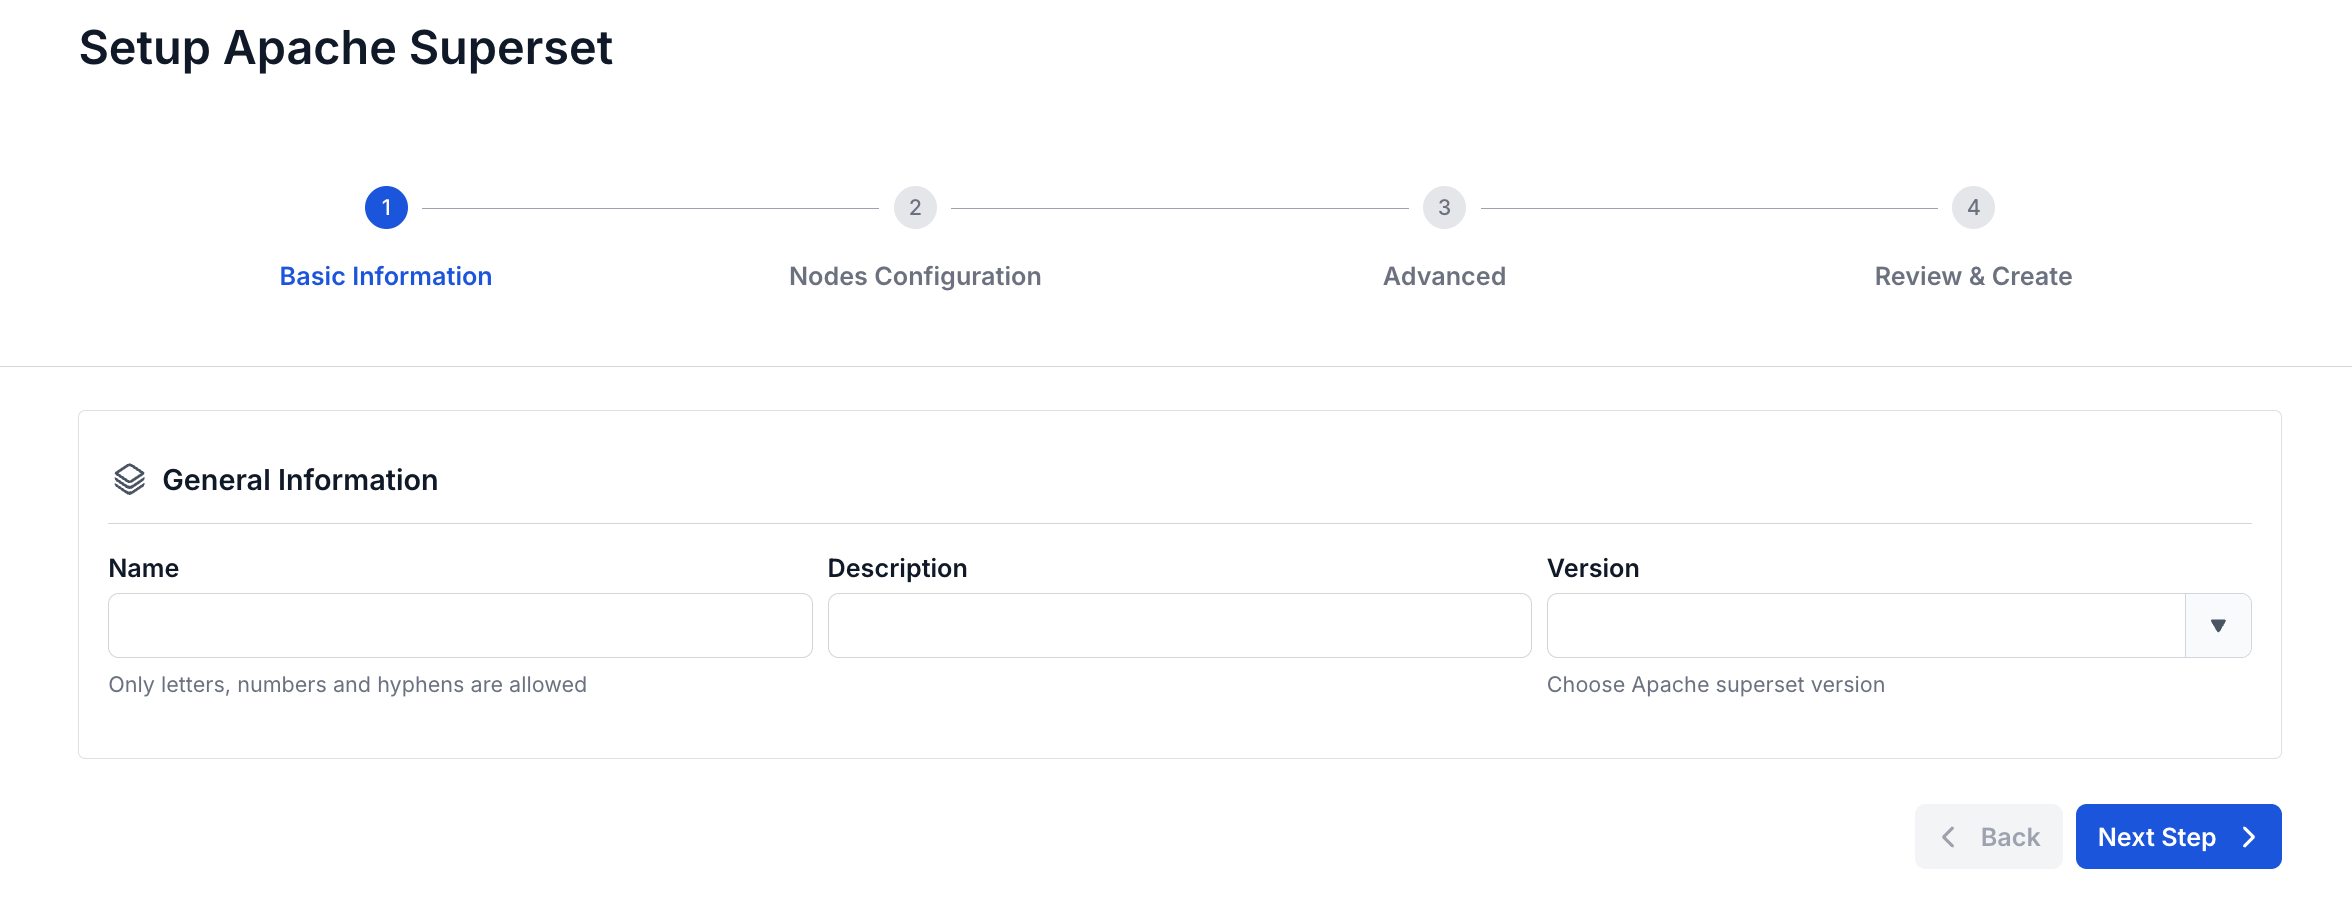
Task: Click the step 4 circle indicator
Action: [x=1973, y=208]
